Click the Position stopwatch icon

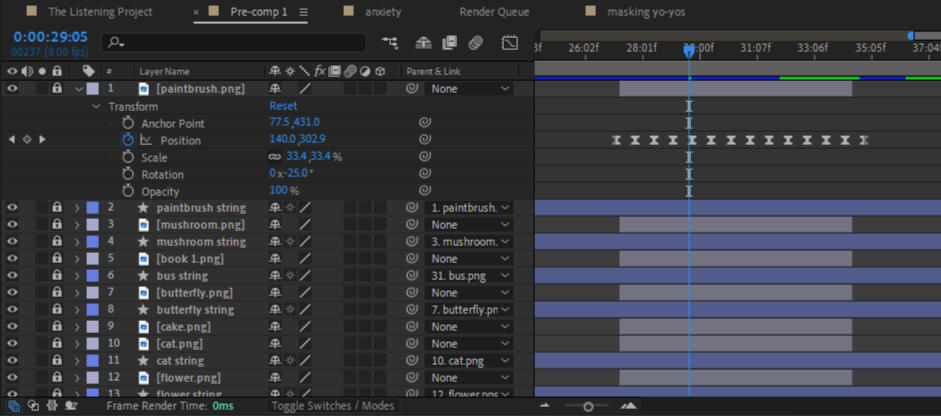(x=128, y=140)
